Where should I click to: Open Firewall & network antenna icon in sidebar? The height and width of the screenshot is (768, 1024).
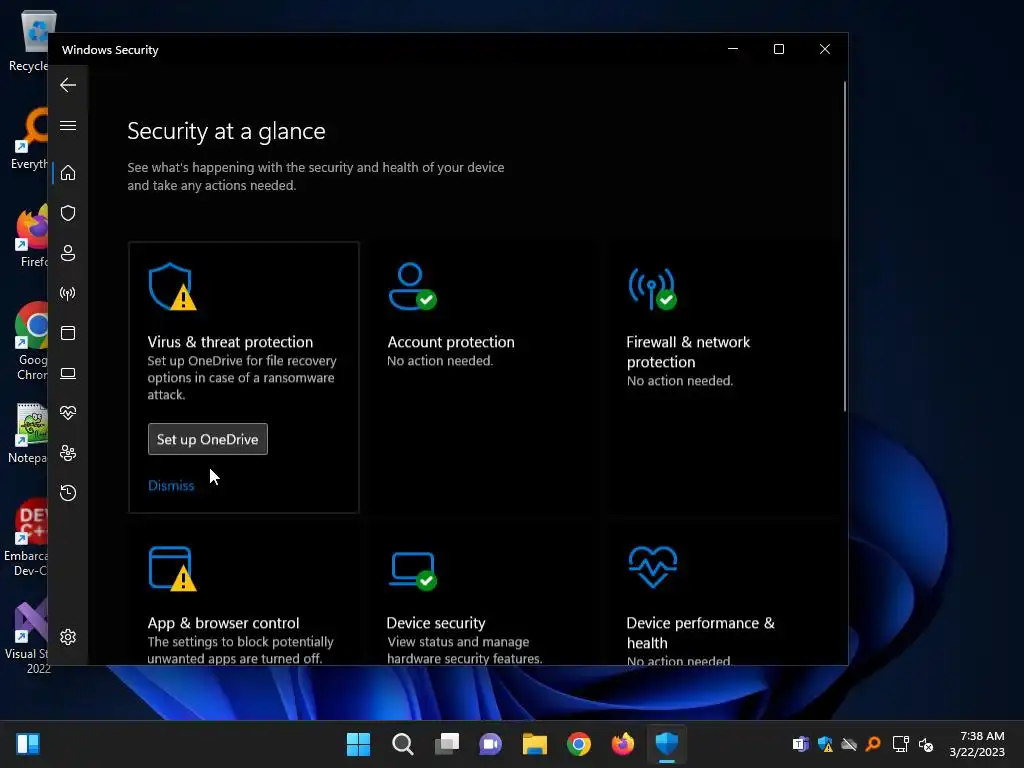68,293
